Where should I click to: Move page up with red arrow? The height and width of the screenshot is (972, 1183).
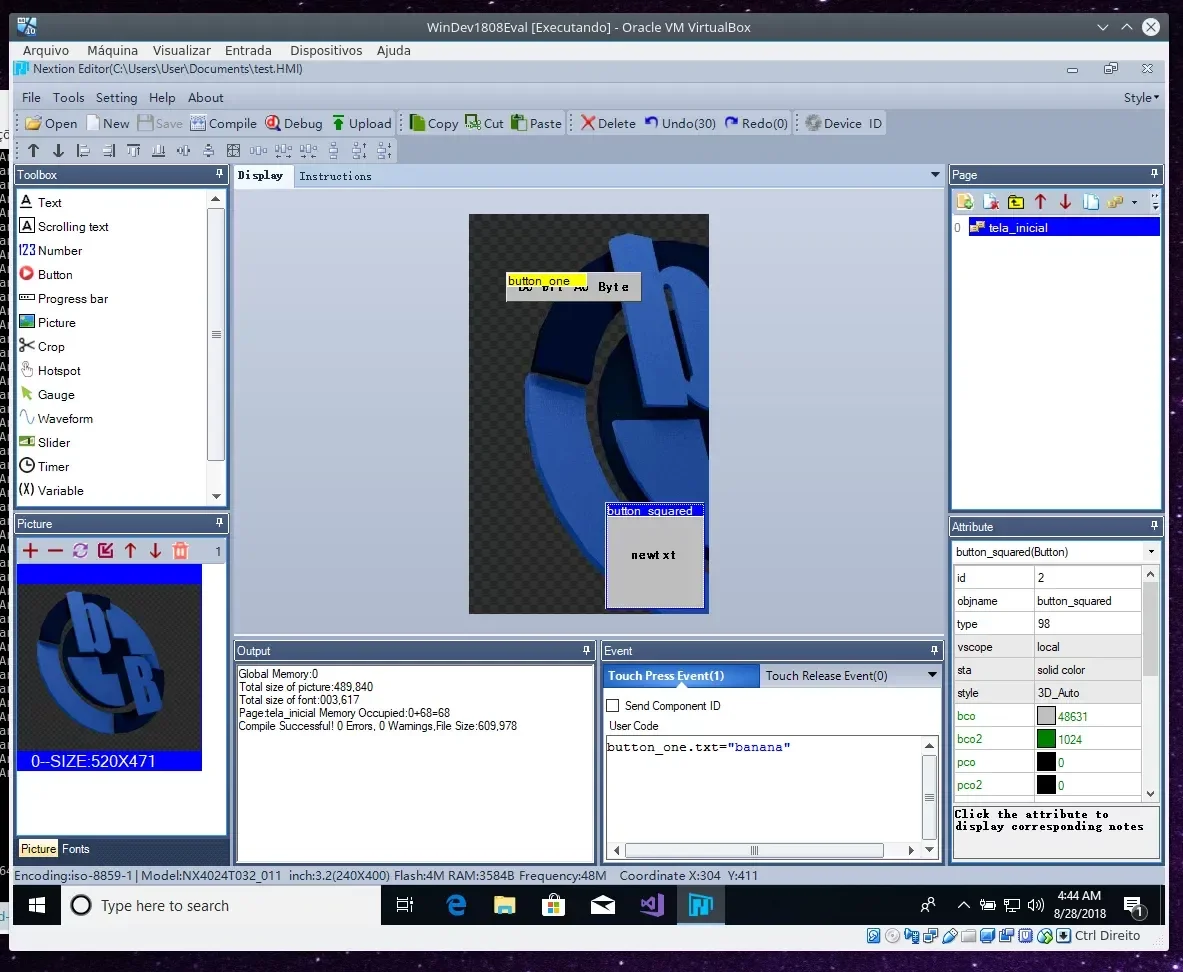[x=1040, y=201]
